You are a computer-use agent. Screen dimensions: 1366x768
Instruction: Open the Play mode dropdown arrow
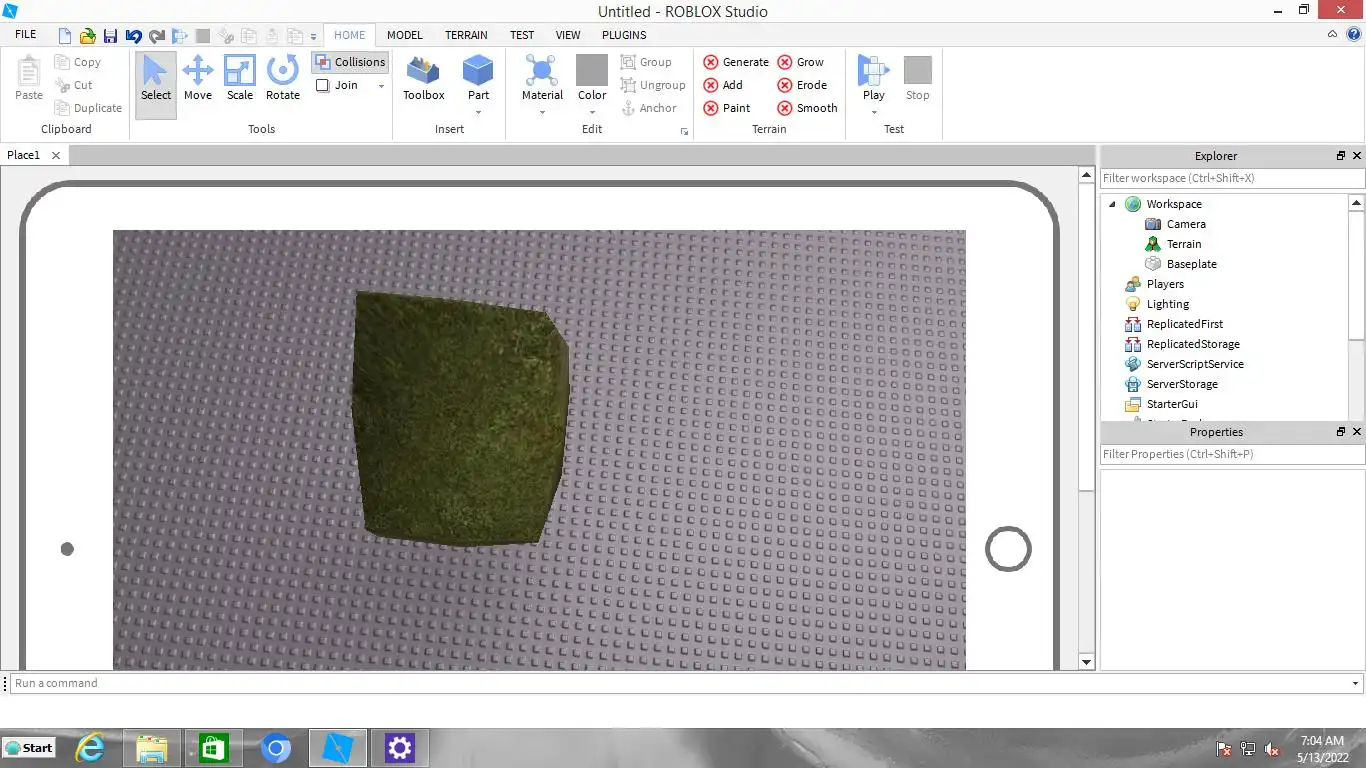[874, 111]
